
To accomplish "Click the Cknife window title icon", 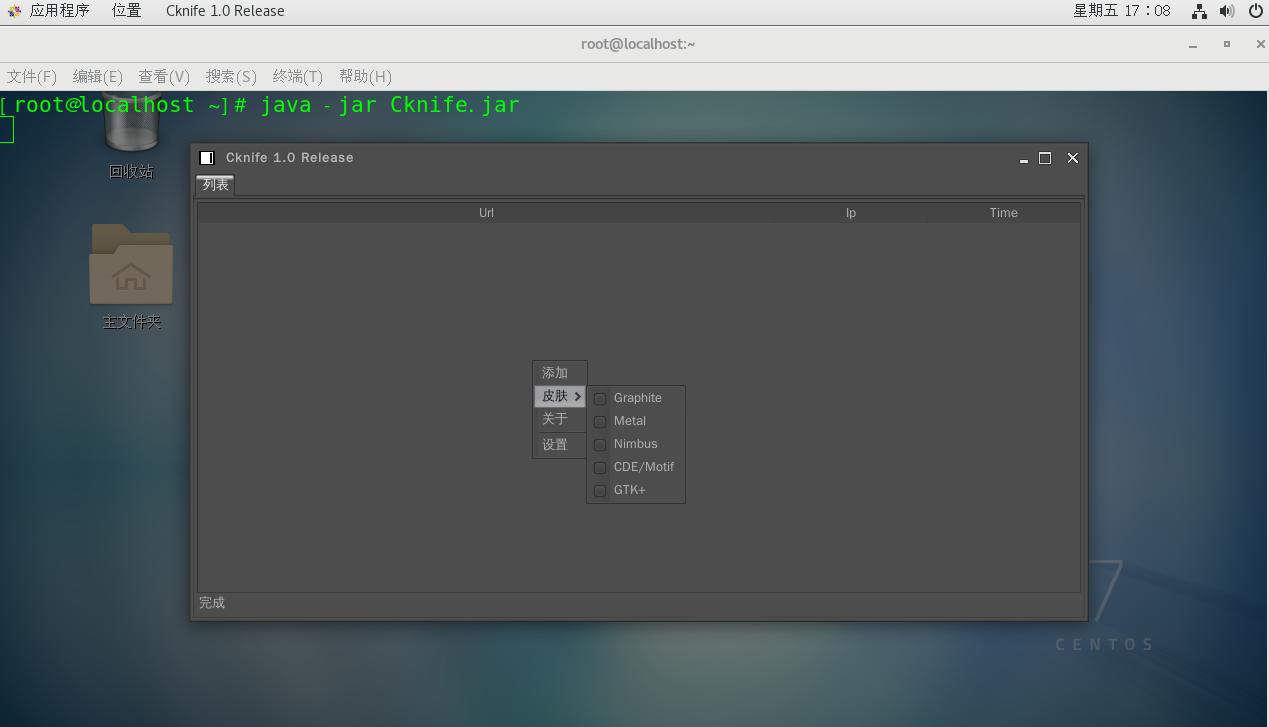I will [207, 158].
